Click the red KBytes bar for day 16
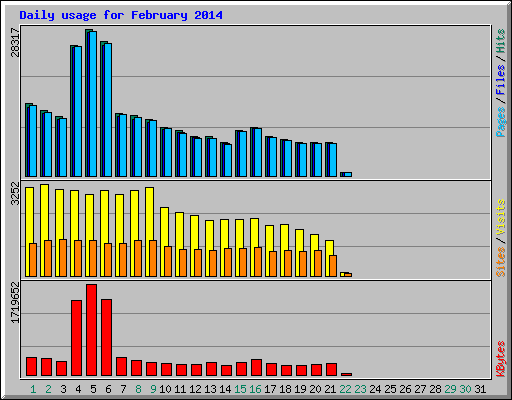 [x=257, y=367]
